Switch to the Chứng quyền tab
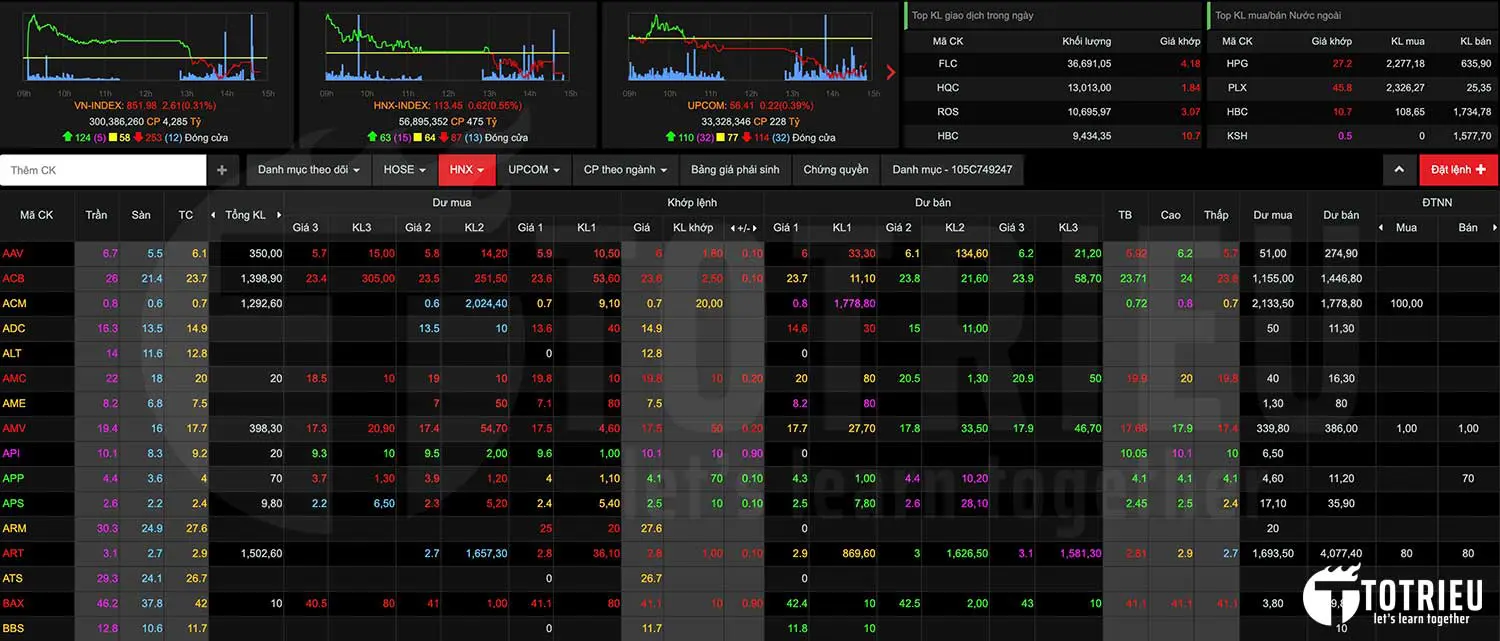 point(835,170)
